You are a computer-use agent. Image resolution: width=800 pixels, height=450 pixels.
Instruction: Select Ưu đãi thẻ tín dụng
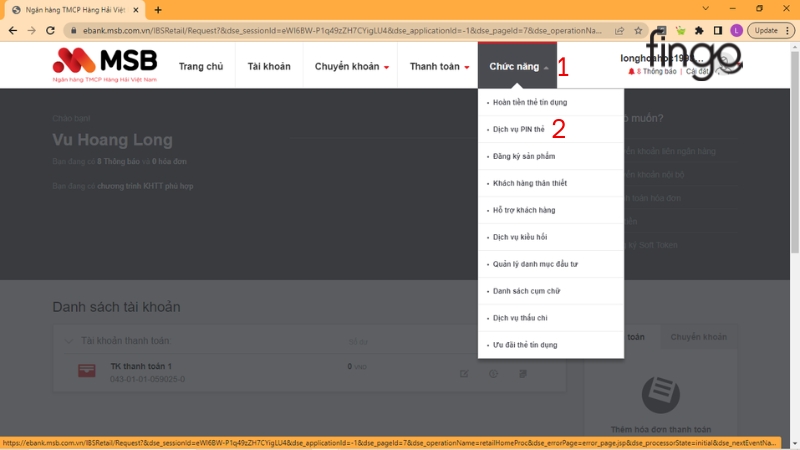point(551,345)
